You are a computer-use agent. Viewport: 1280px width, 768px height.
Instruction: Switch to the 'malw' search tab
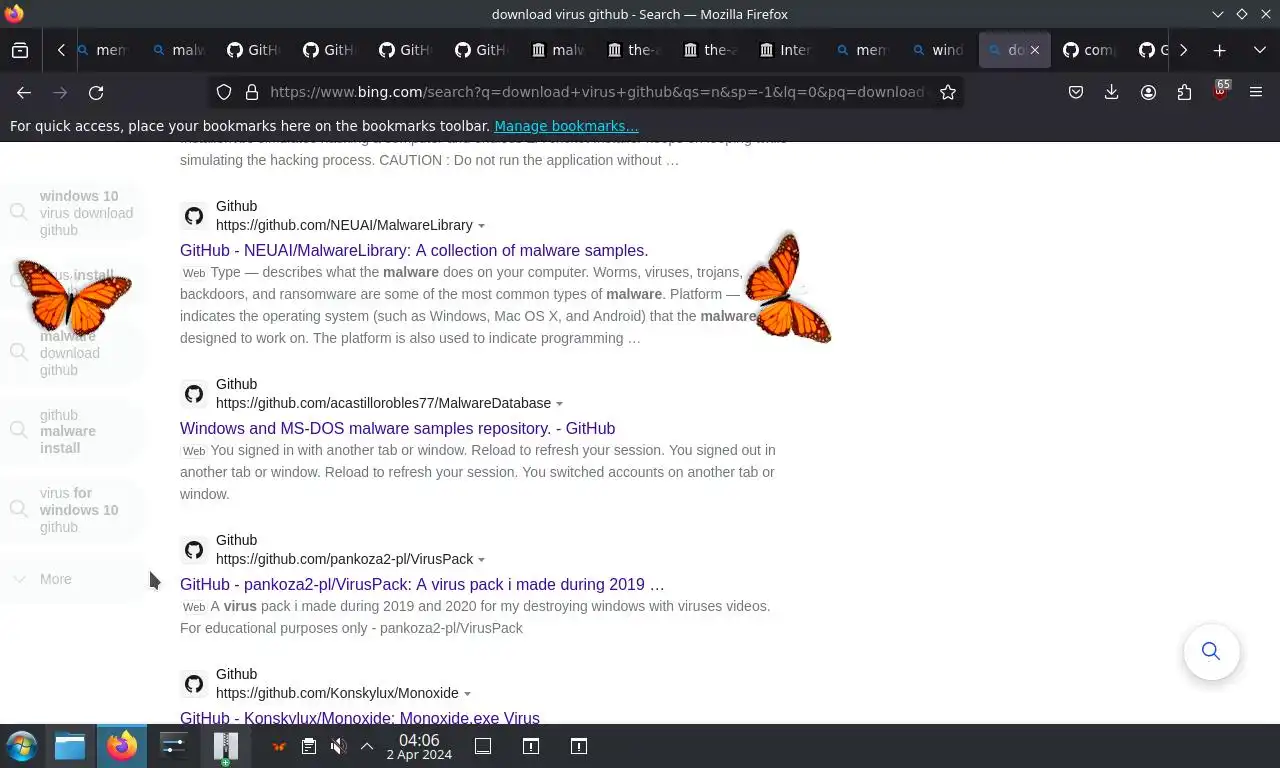point(178,50)
